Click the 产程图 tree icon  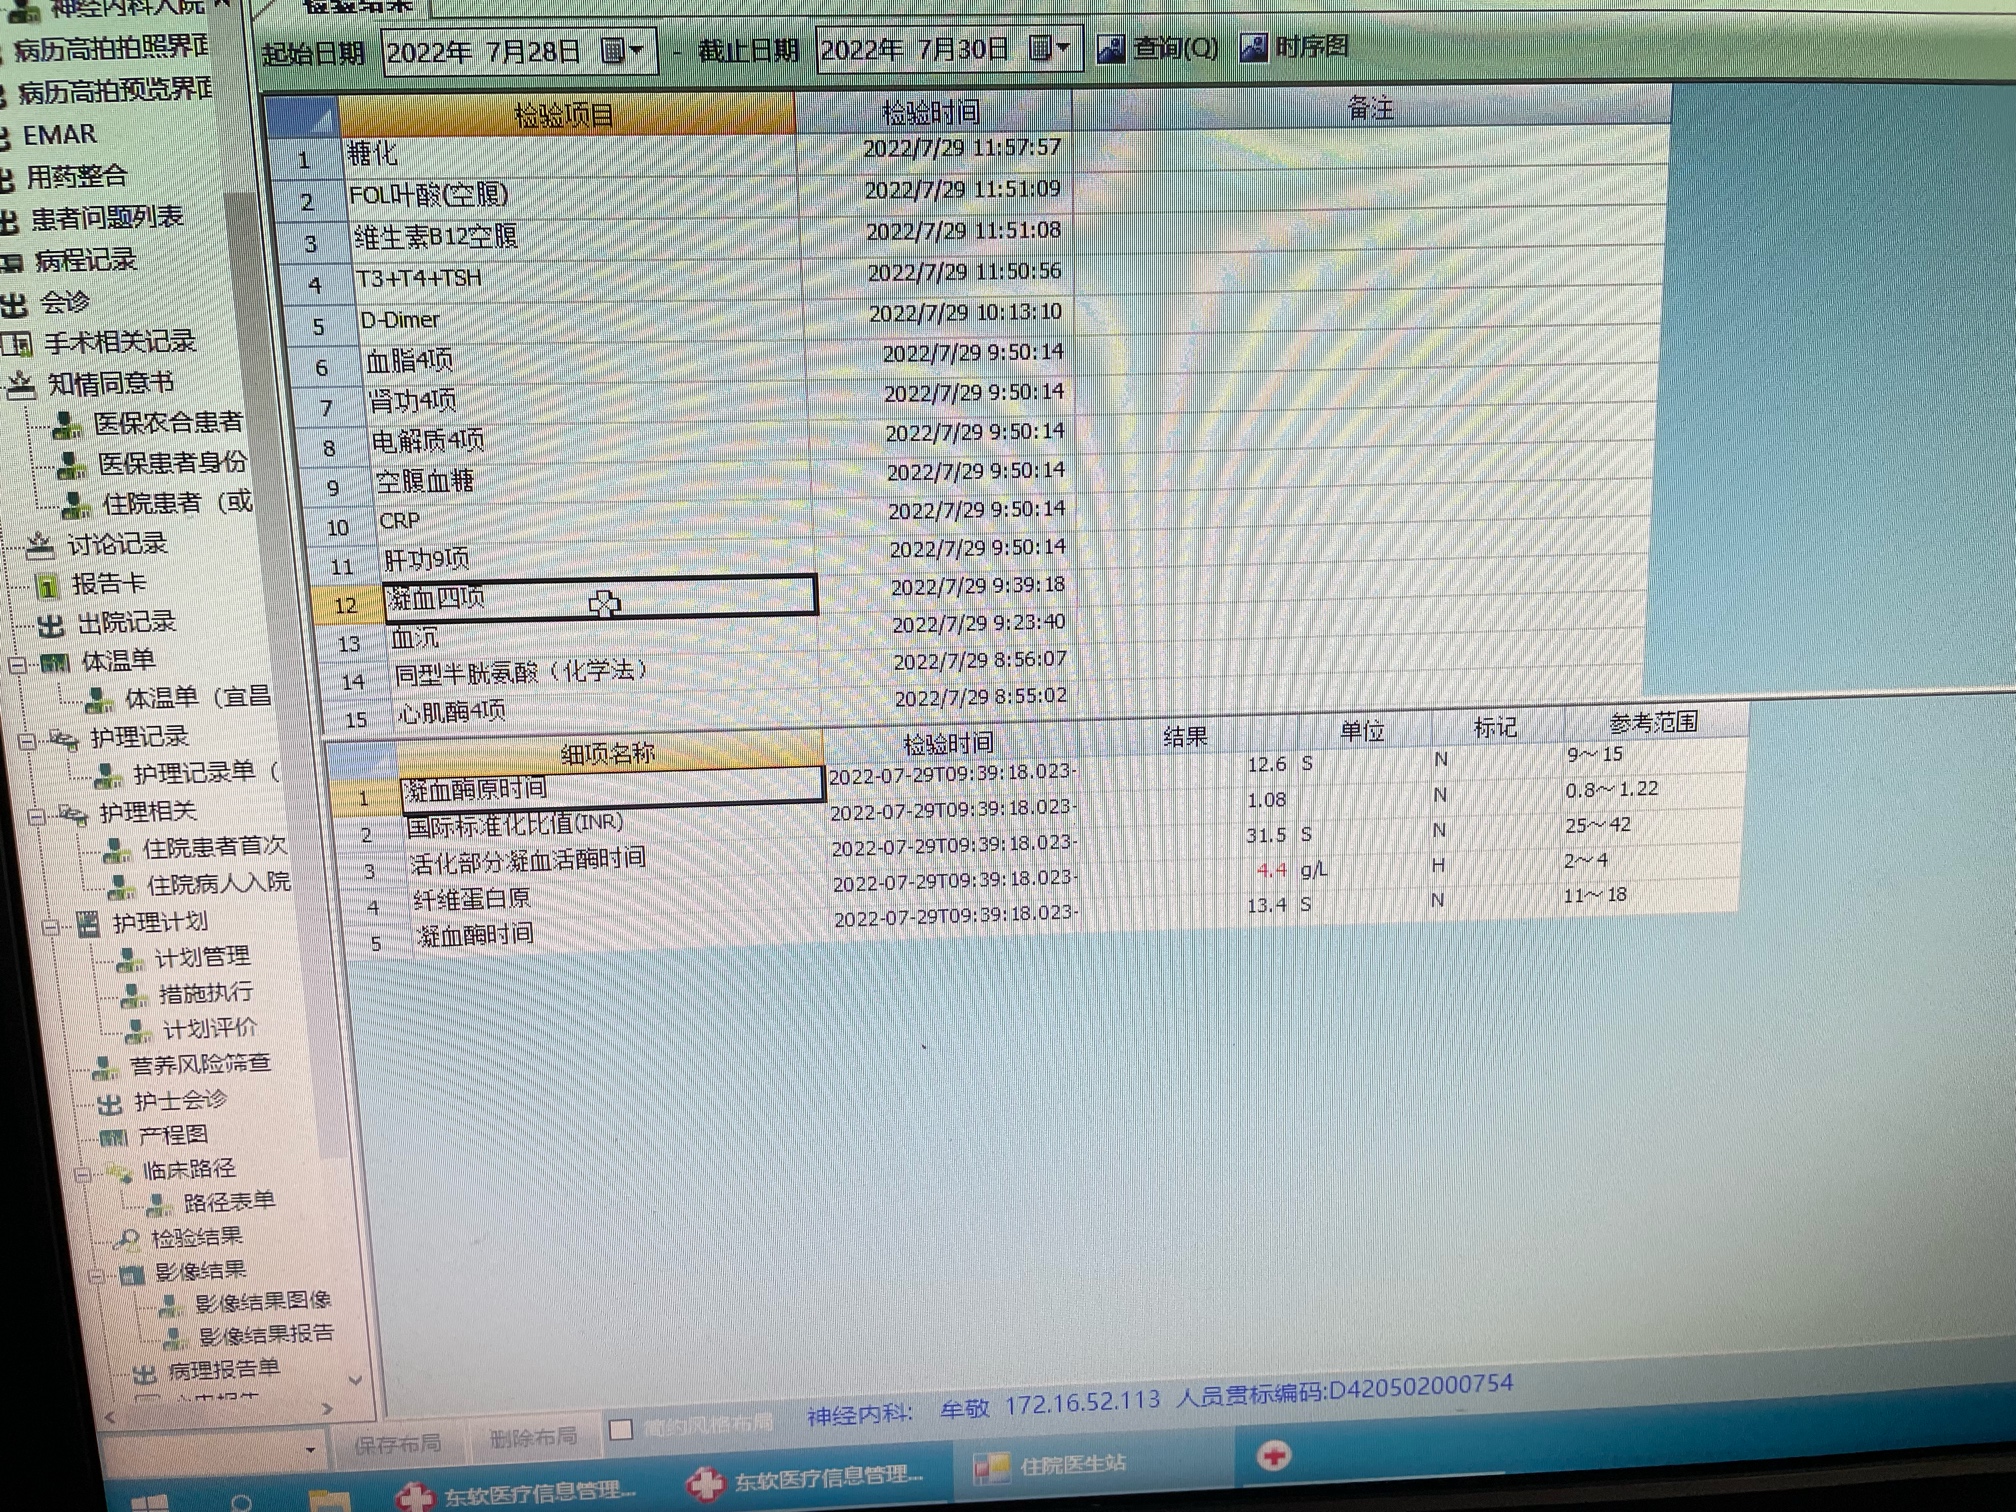[113, 1138]
